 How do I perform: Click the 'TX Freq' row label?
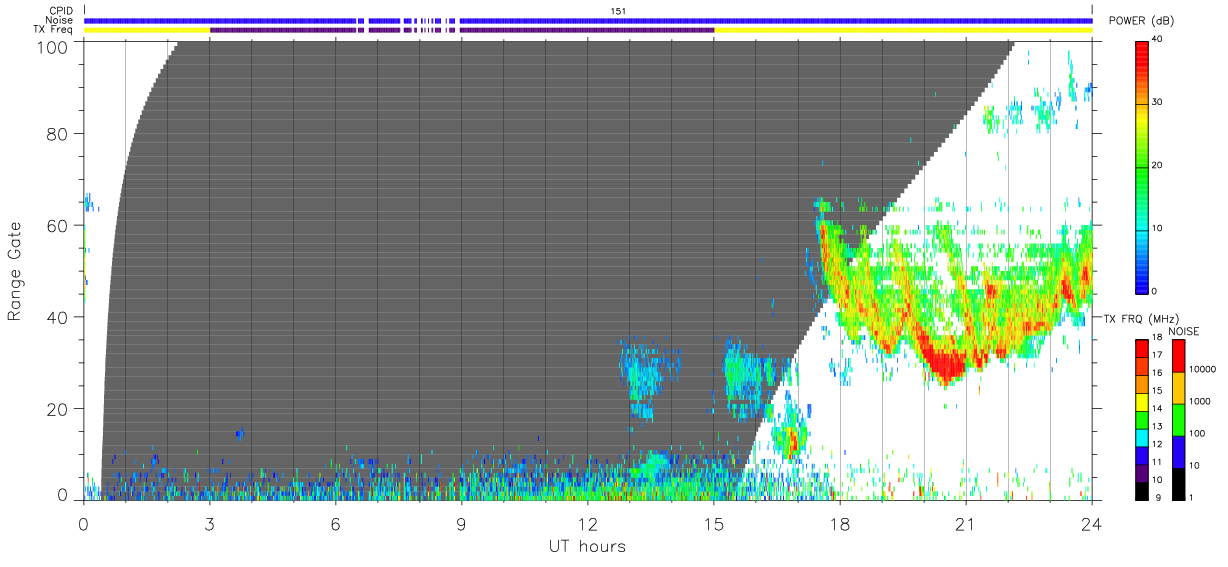(x=55, y=30)
